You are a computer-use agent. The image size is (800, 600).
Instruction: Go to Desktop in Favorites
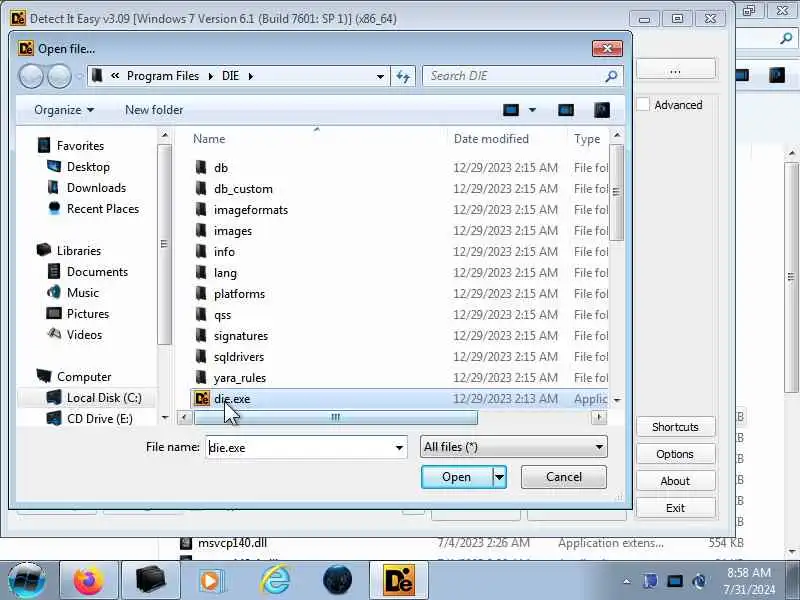pos(88,167)
